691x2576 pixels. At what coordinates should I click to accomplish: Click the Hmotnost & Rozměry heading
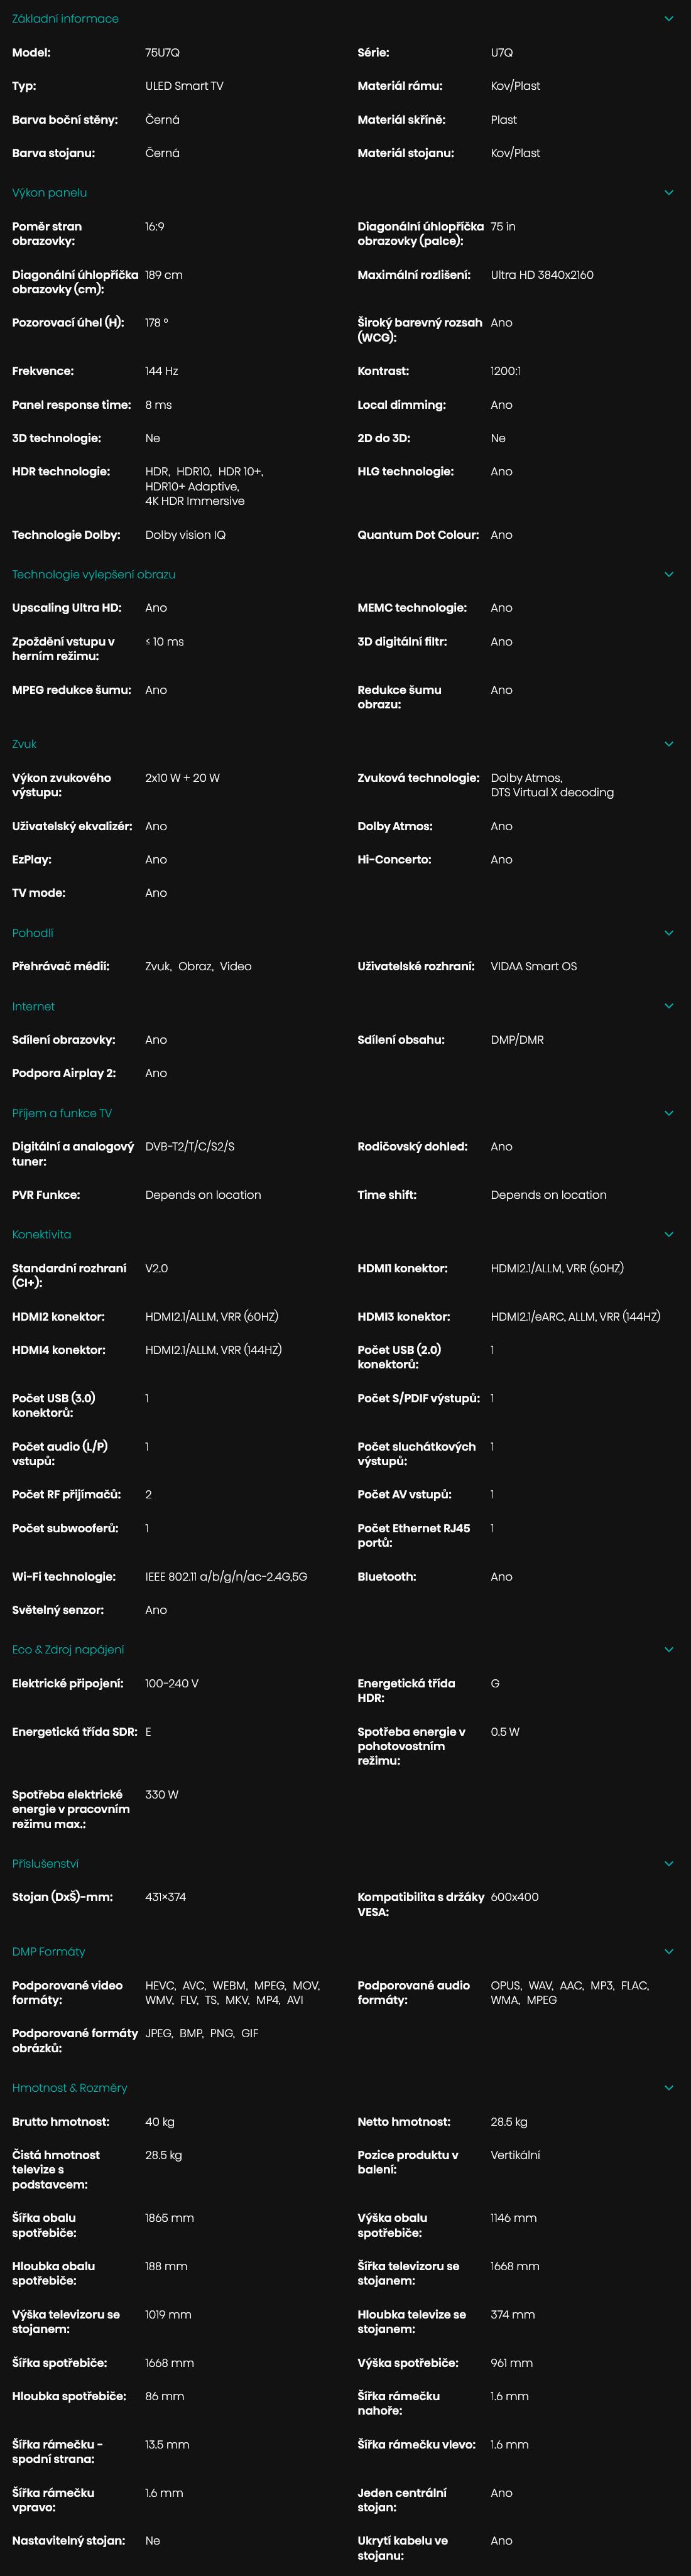tap(69, 2088)
